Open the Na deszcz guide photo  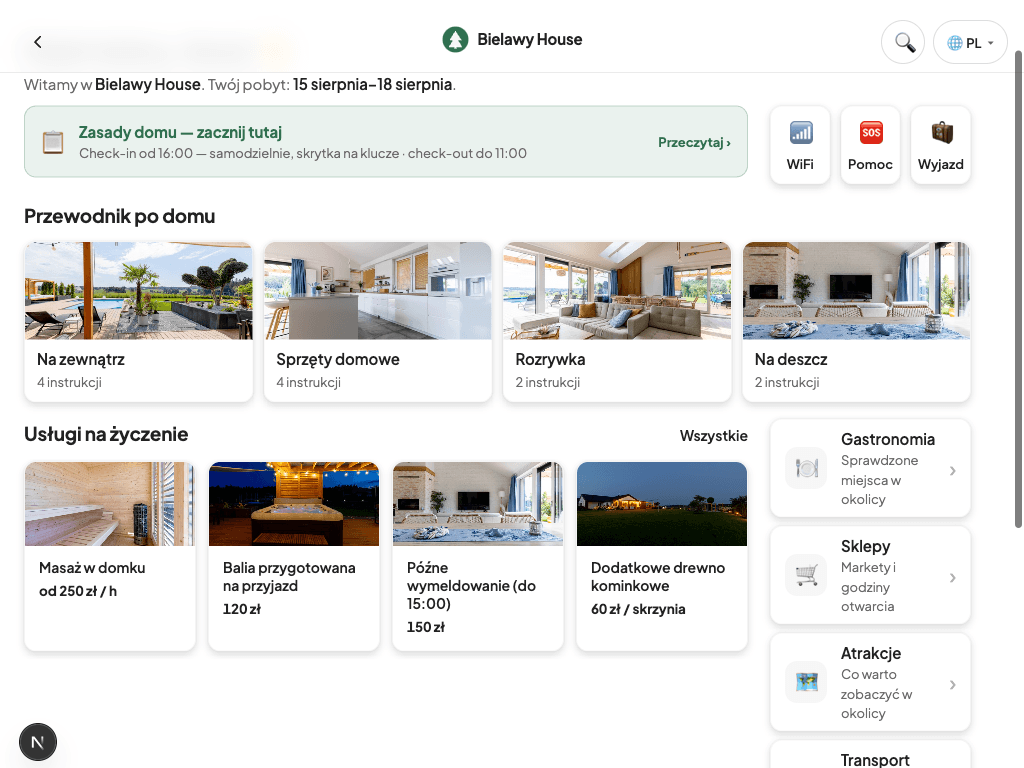pos(856,291)
